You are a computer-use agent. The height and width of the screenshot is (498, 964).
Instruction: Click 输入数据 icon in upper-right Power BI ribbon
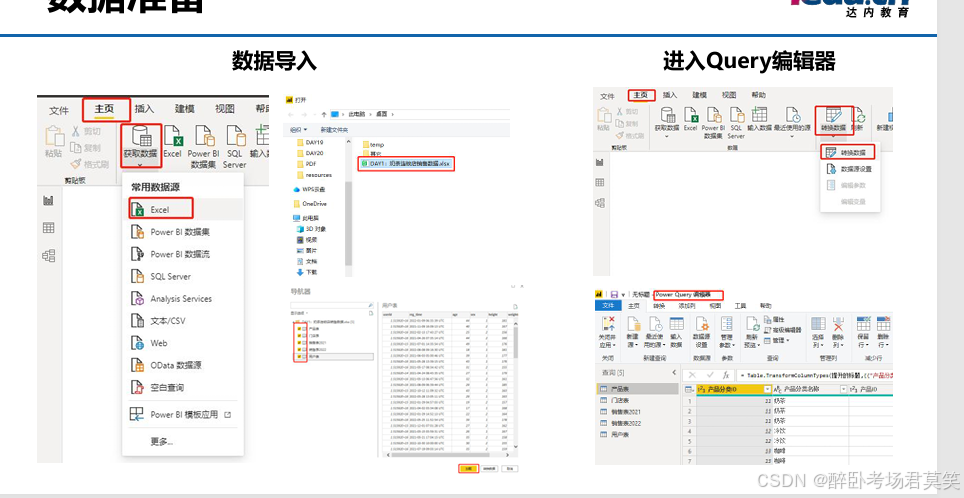tap(759, 114)
